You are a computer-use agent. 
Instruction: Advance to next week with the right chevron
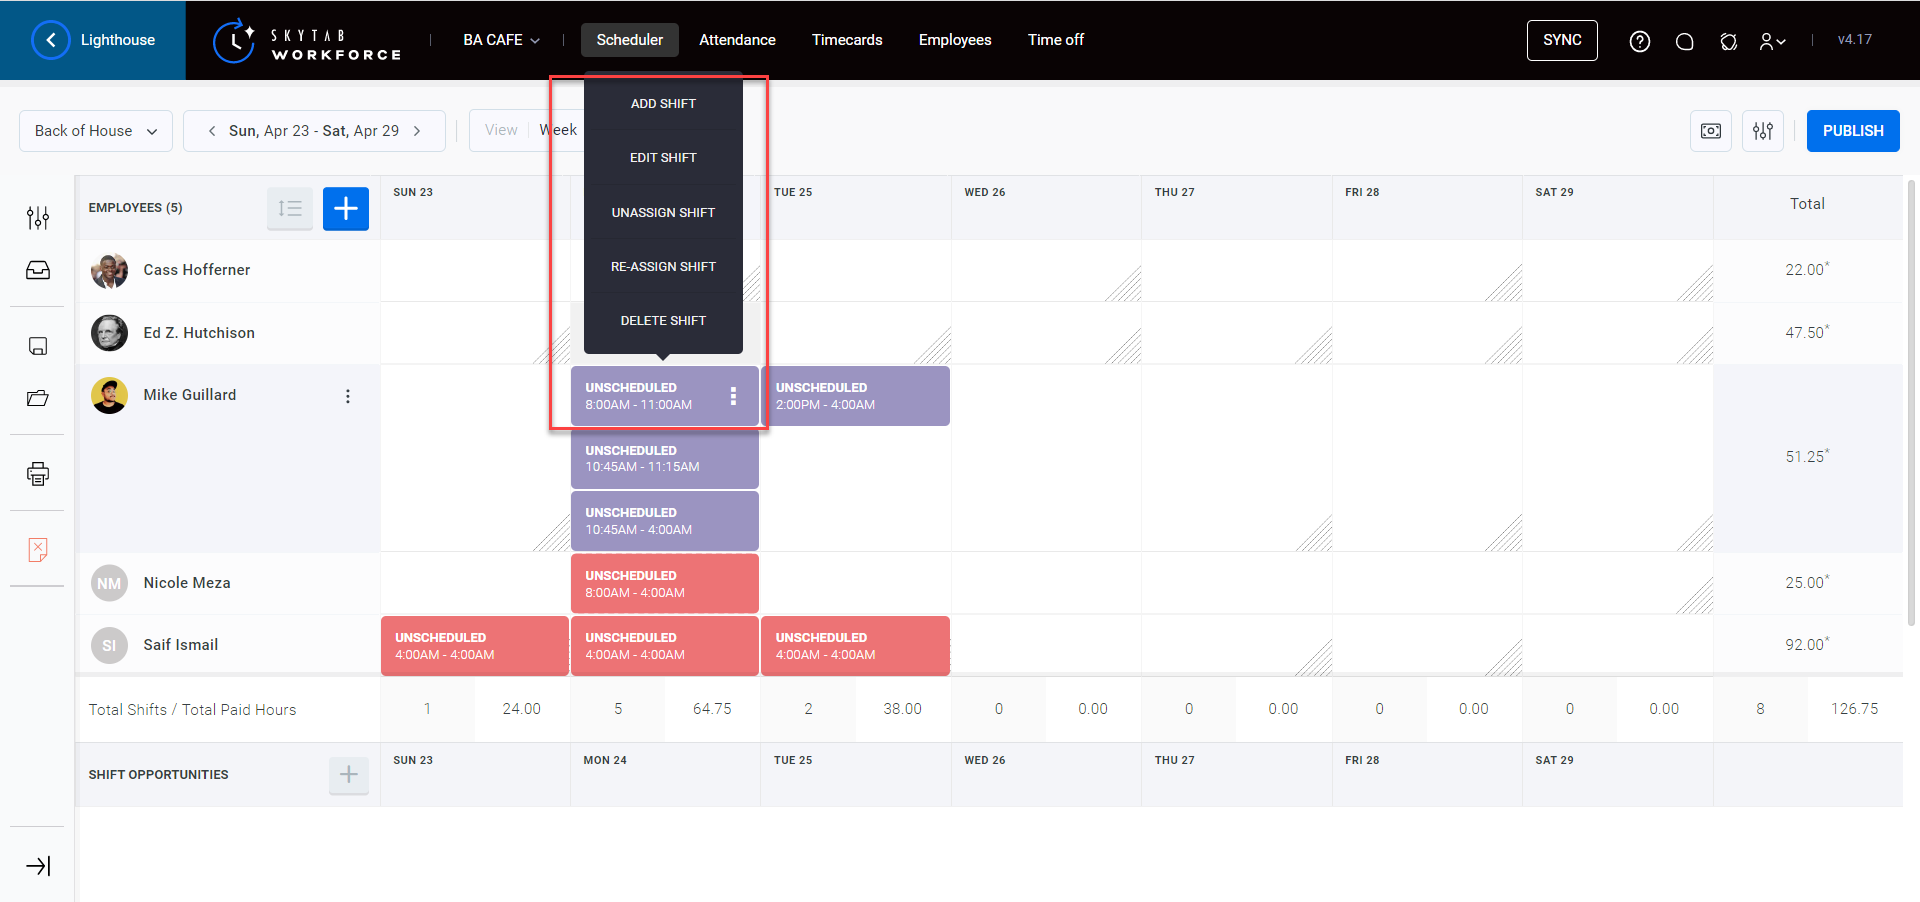pos(417,130)
